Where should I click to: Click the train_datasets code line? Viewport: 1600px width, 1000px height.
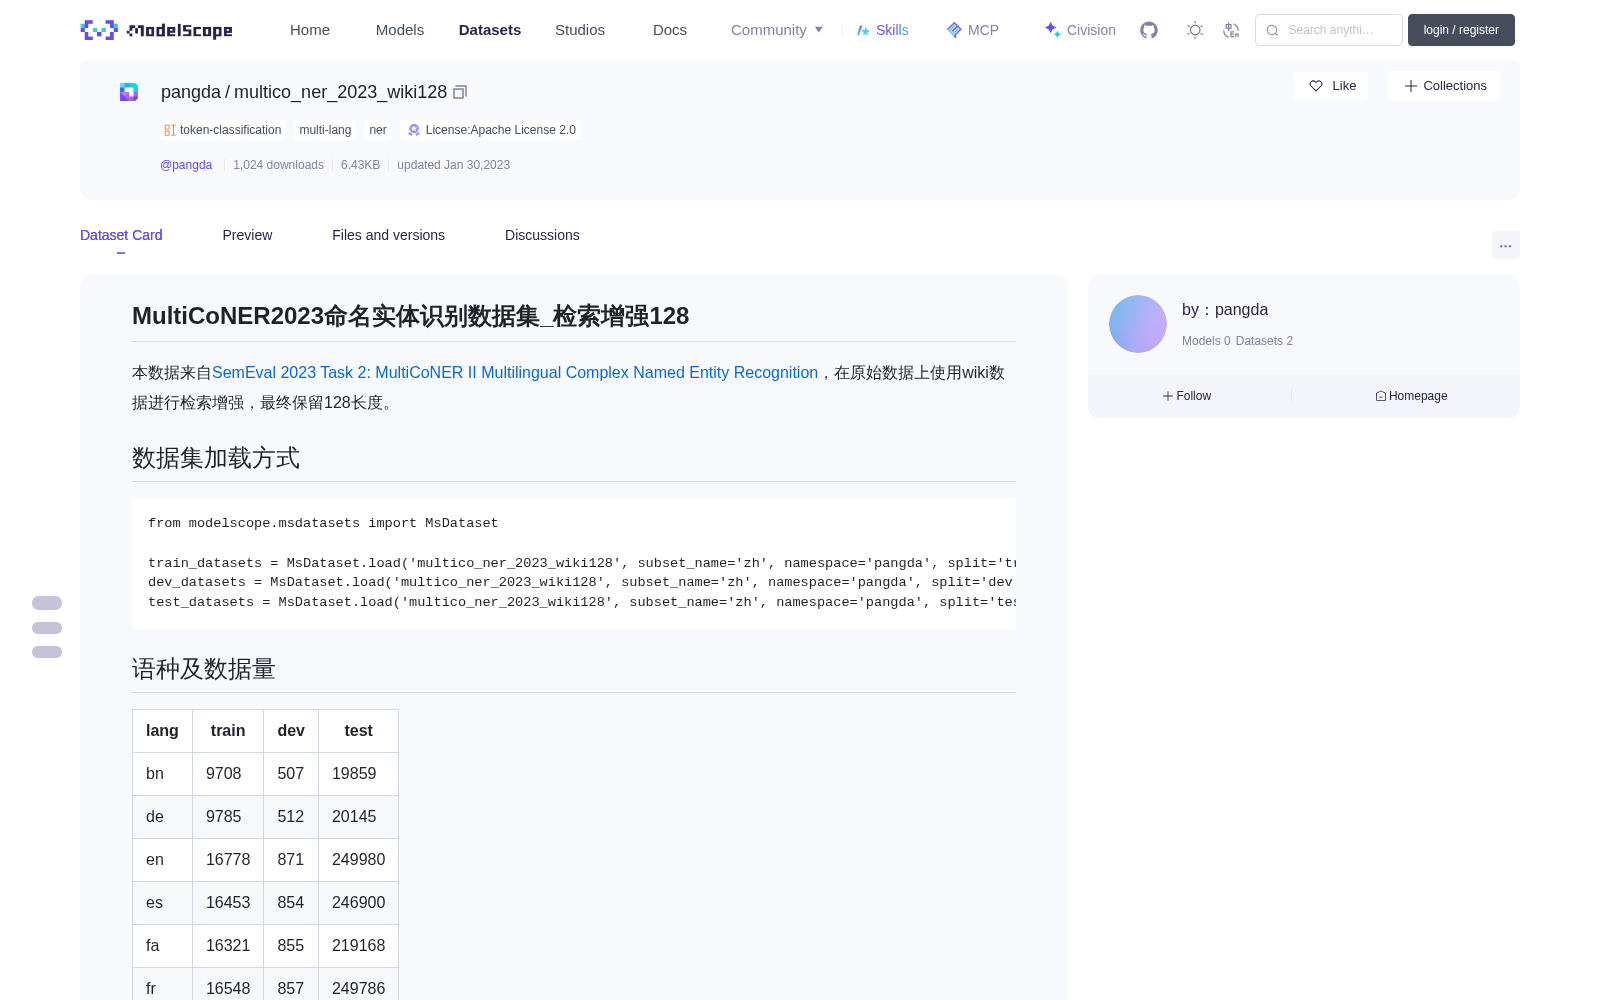pyautogui.click(x=582, y=563)
